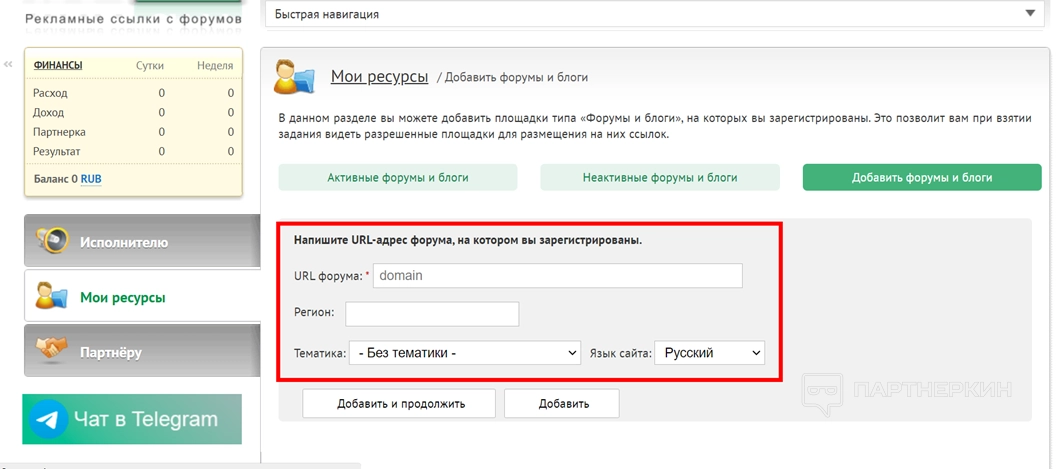Click the Добавить и продолжить button

[x=399, y=403]
